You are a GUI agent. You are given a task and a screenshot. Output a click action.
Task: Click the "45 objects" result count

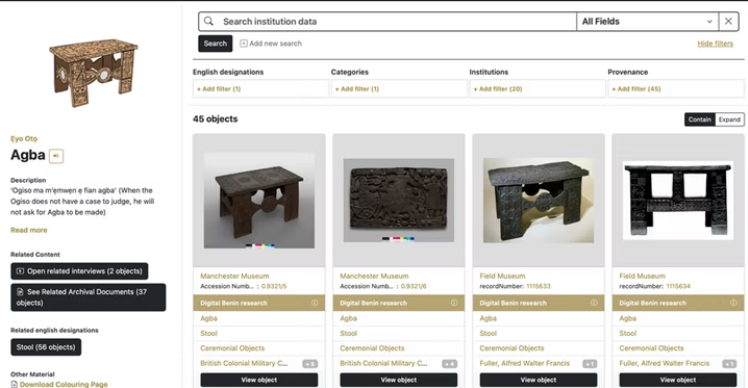point(215,119)
